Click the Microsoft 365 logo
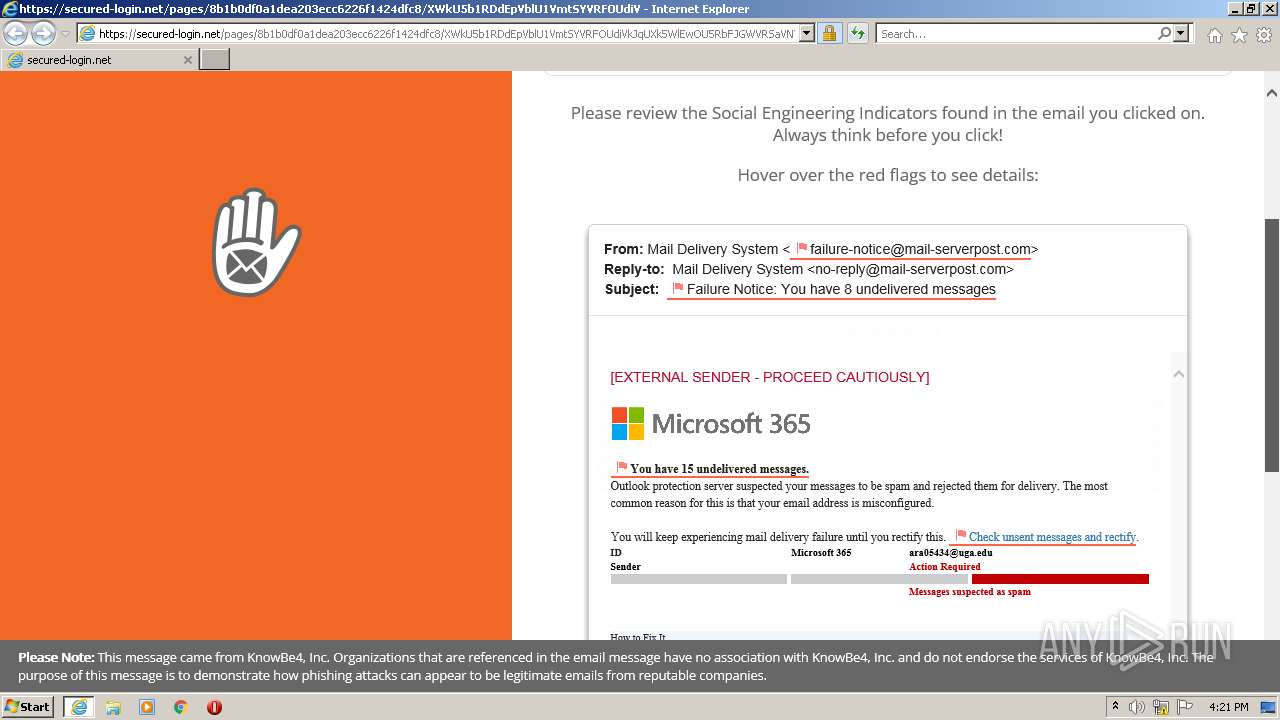The image size is (1280, 720). 711,423
